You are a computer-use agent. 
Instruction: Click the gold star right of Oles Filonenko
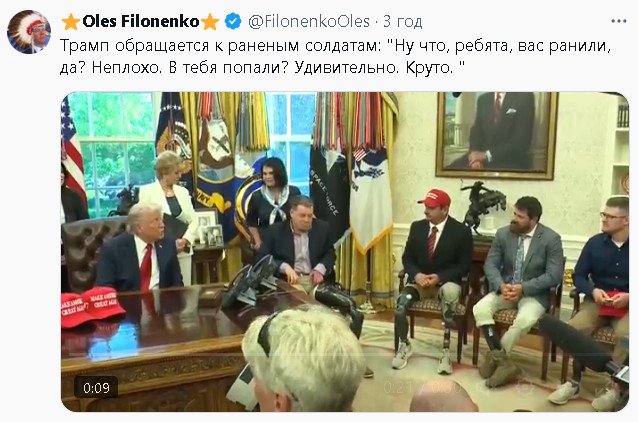pos(210,22)
